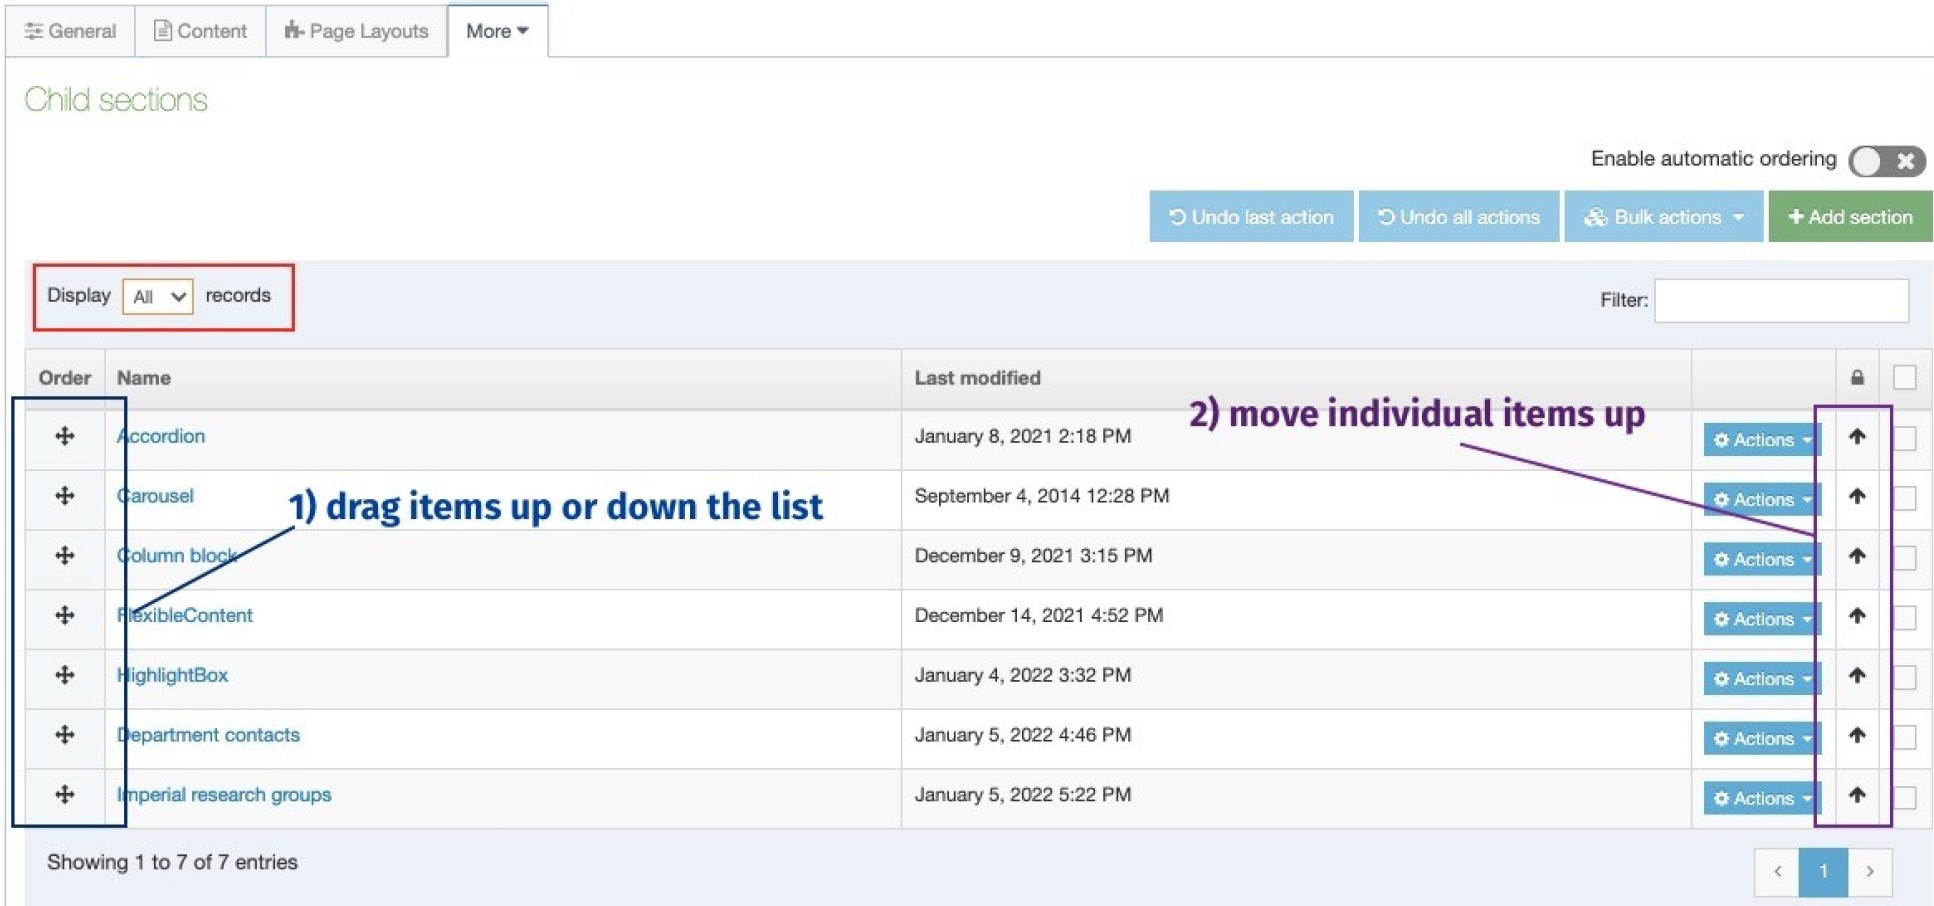This screenshot has width=1934, height=906.
Task: Click the Add section button
Action: pyautogui.click(x=1850, y=217)
